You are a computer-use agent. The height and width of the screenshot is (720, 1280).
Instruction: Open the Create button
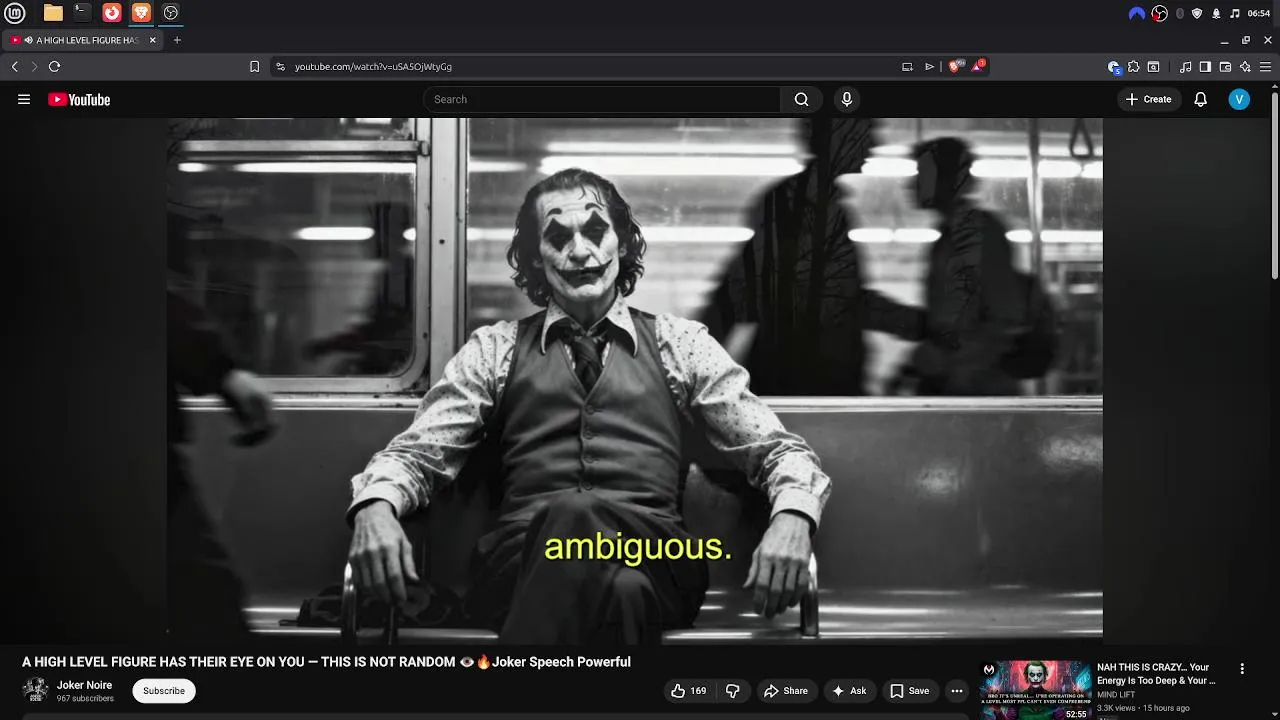(x=1148, y=99)
